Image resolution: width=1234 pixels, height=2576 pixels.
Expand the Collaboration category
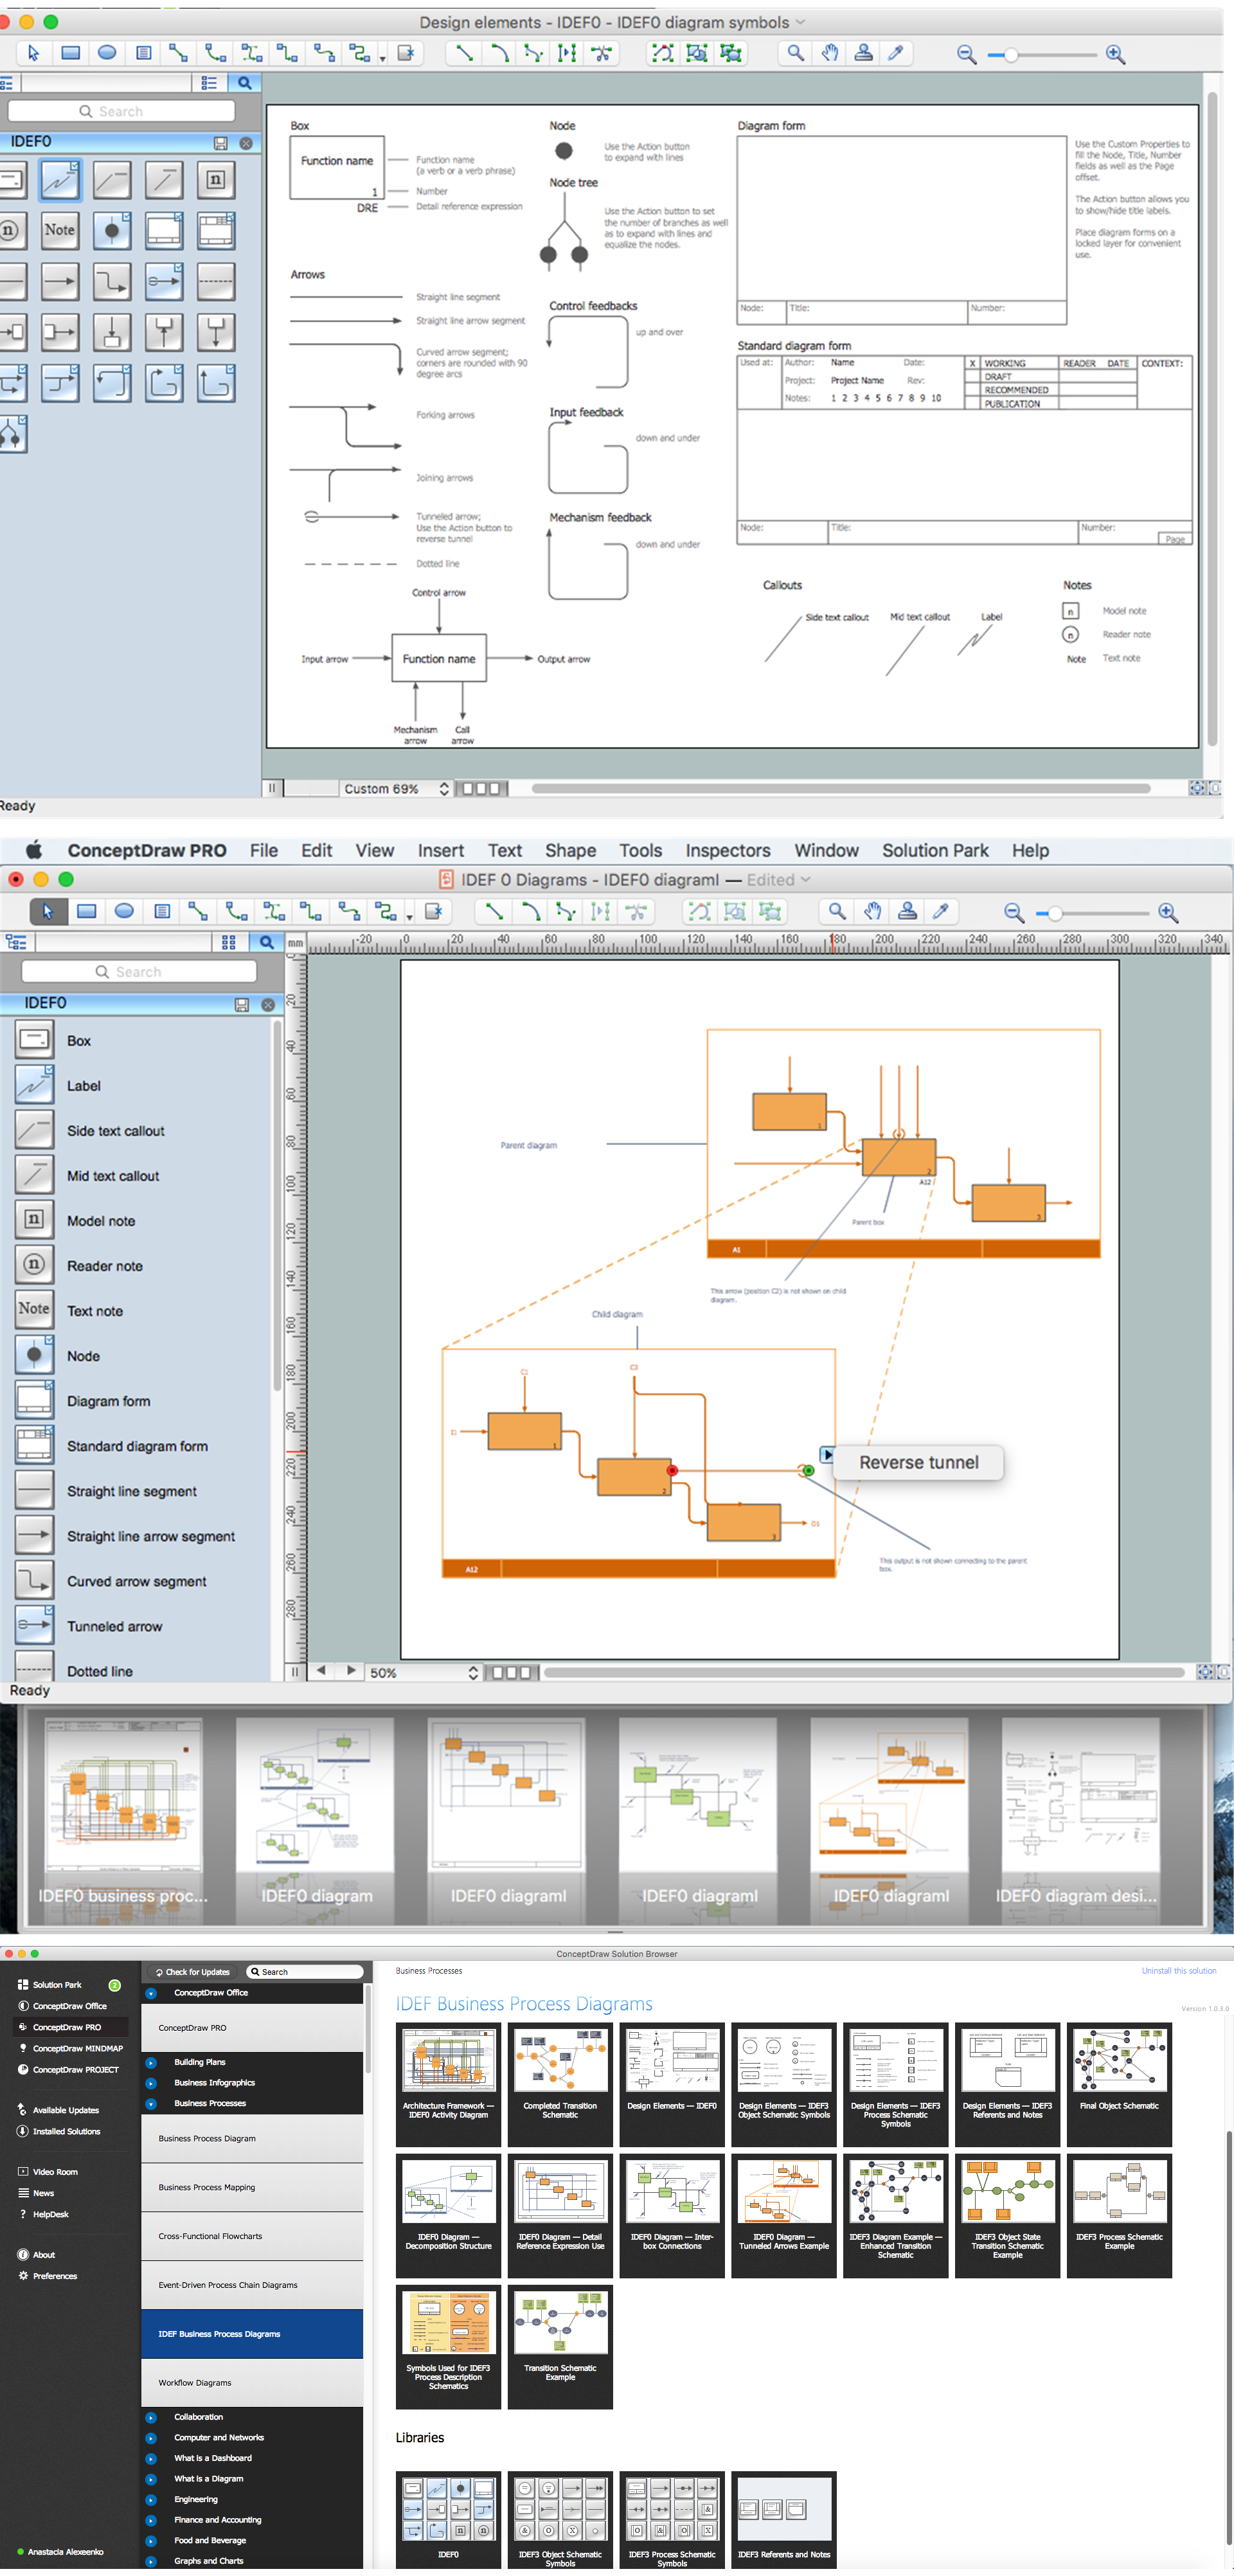click(x=151, y=2417)
